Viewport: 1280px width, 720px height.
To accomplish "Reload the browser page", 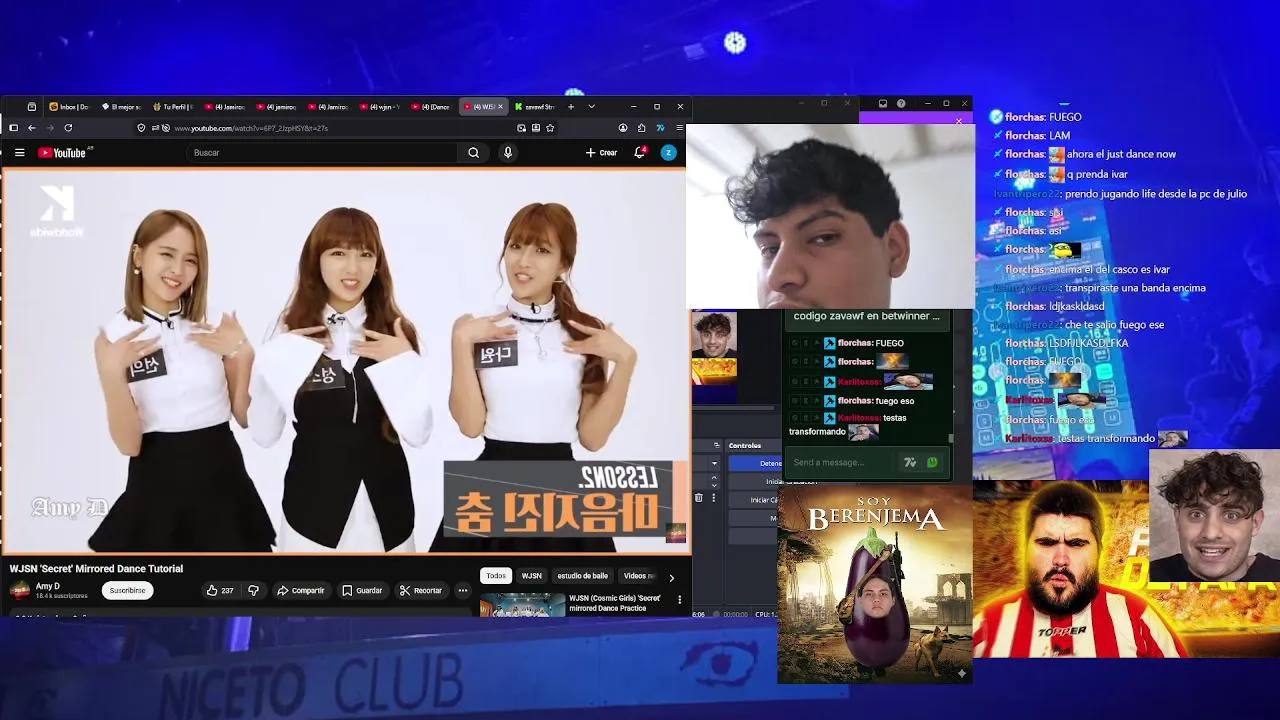I will pos(68,128).
